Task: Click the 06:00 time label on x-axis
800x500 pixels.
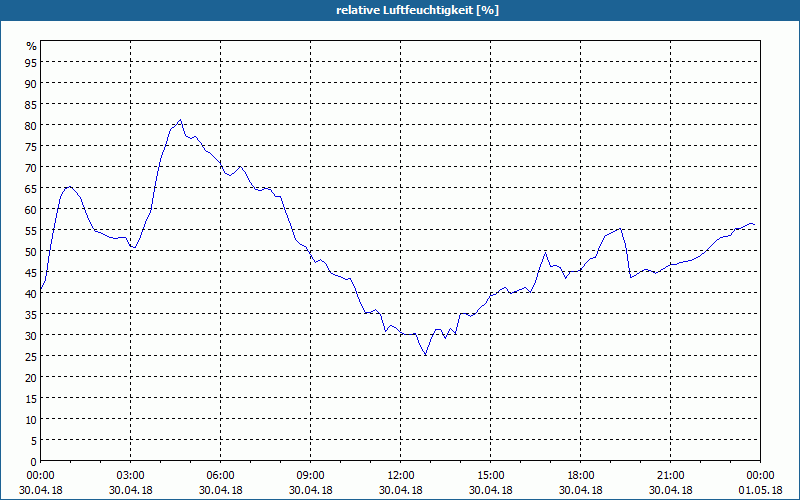Action: 220,476
